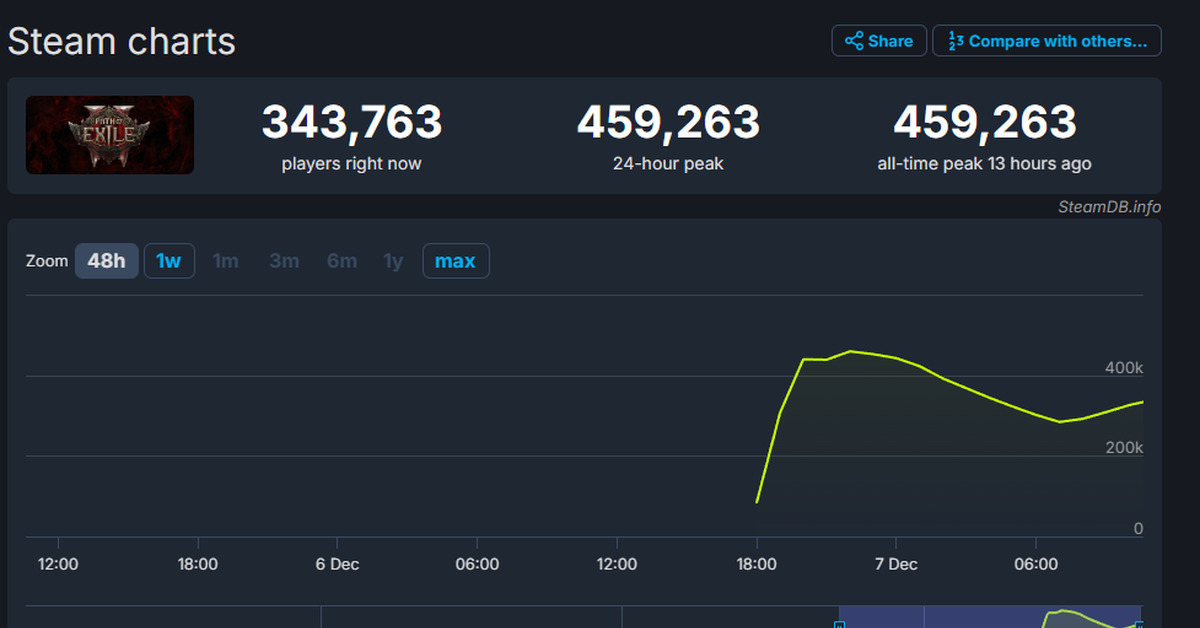Viewport: 1200px width, 628px height.
Task: Click the 18:00 label before 6 Dec
Action: point(198,564)
